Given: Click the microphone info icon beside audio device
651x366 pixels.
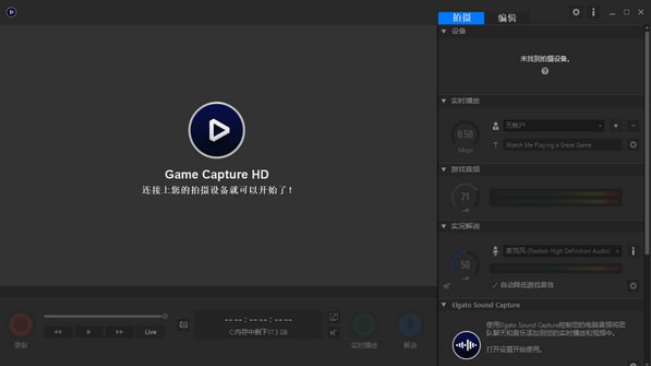Looking at the screenshot, I should click(x=633, y=251).
